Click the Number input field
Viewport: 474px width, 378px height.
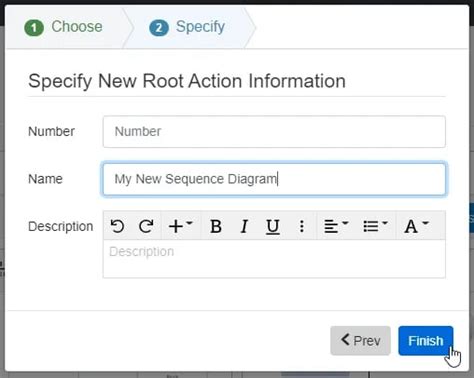274,132
